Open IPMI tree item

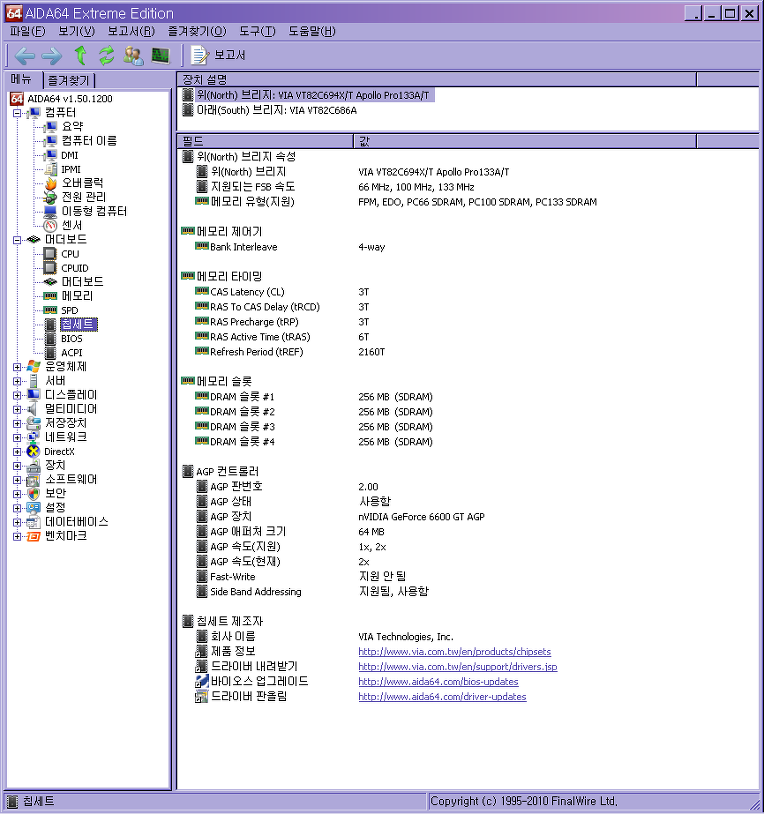coord(71,169)
